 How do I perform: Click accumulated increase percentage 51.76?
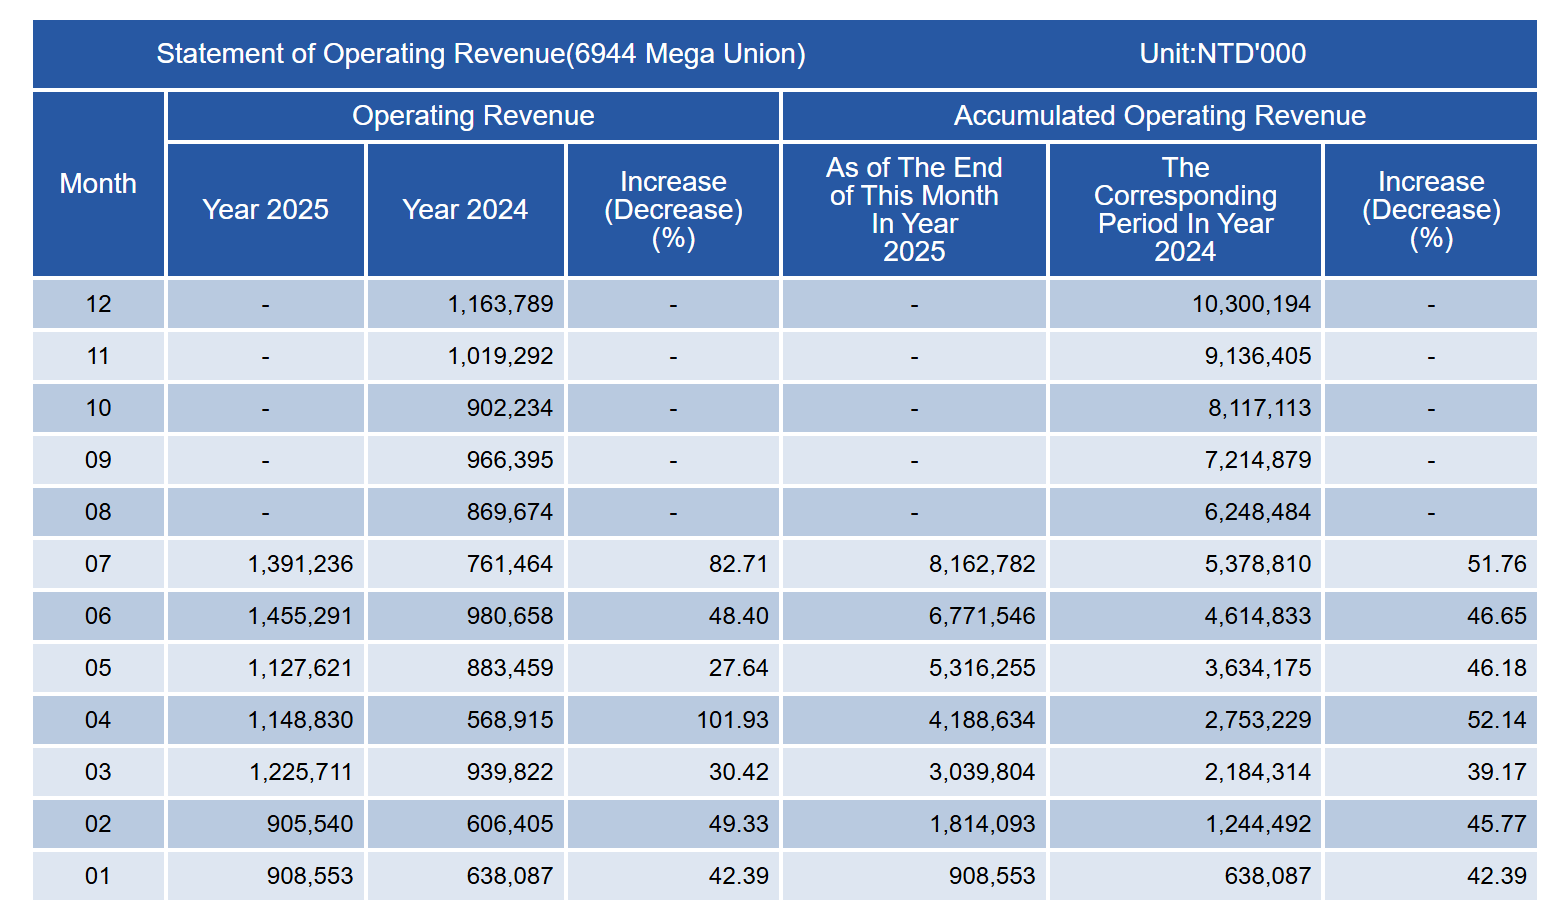click(x=1497, y=564)
